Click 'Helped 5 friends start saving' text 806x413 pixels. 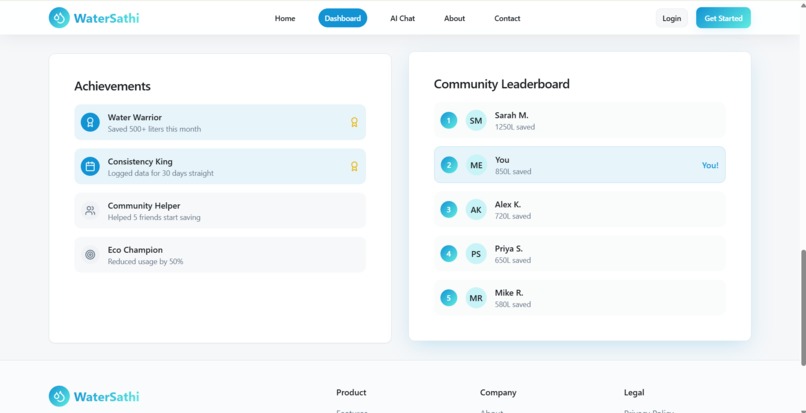(154, 218)
